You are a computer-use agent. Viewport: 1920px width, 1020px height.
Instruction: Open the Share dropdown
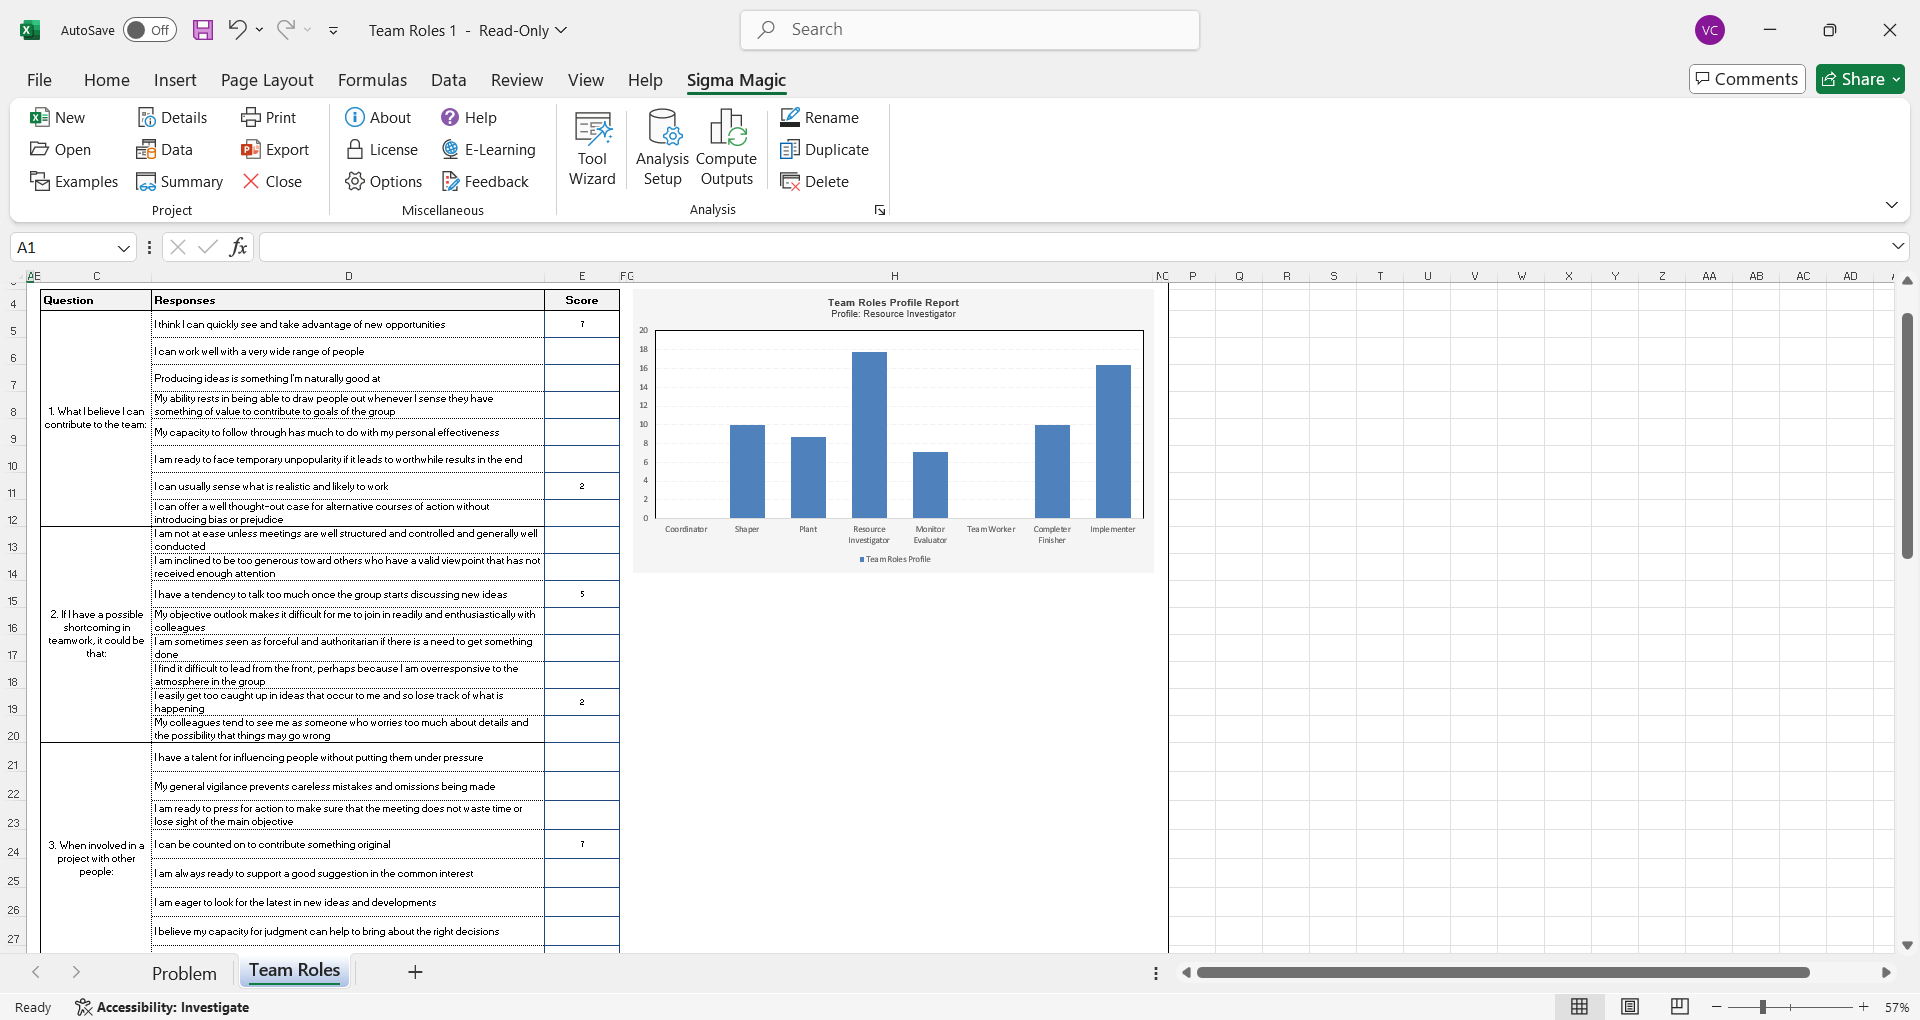click(1860, 79)
